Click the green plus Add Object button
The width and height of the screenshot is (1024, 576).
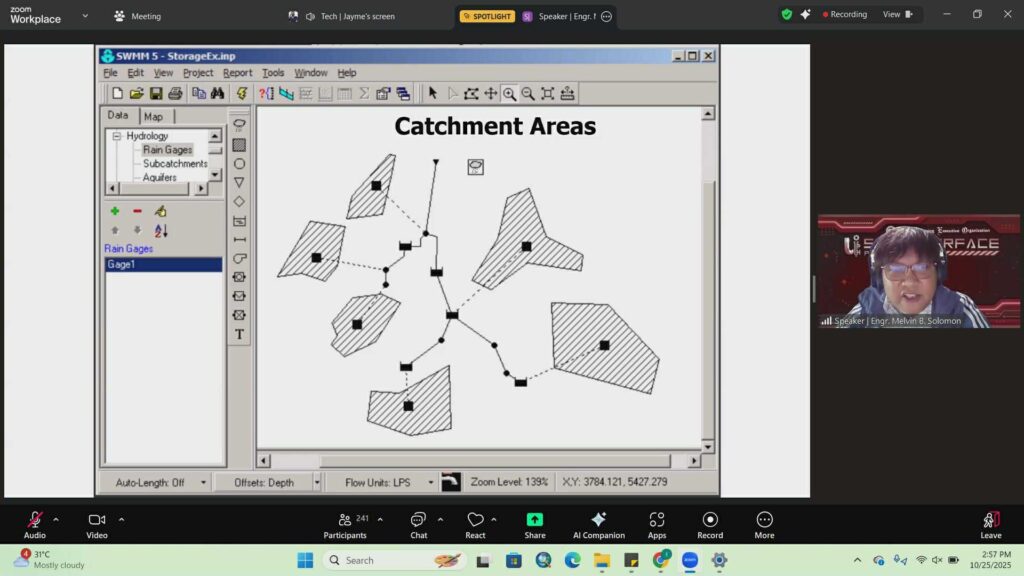(115, 211)
